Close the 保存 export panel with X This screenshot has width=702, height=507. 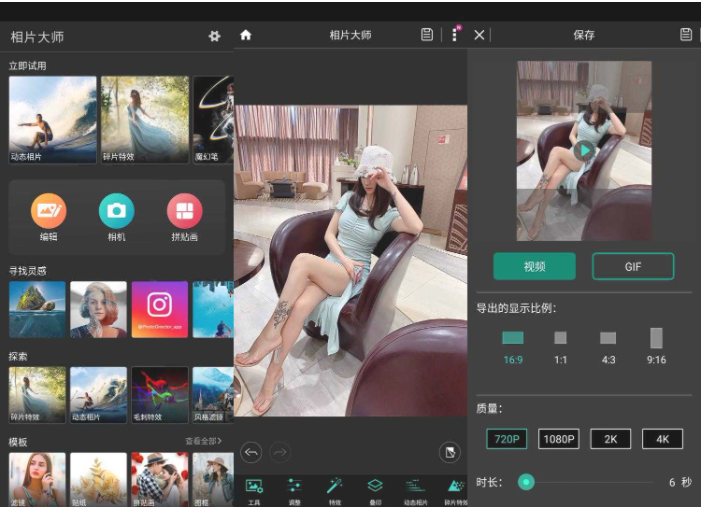click(x=479, y=35)
